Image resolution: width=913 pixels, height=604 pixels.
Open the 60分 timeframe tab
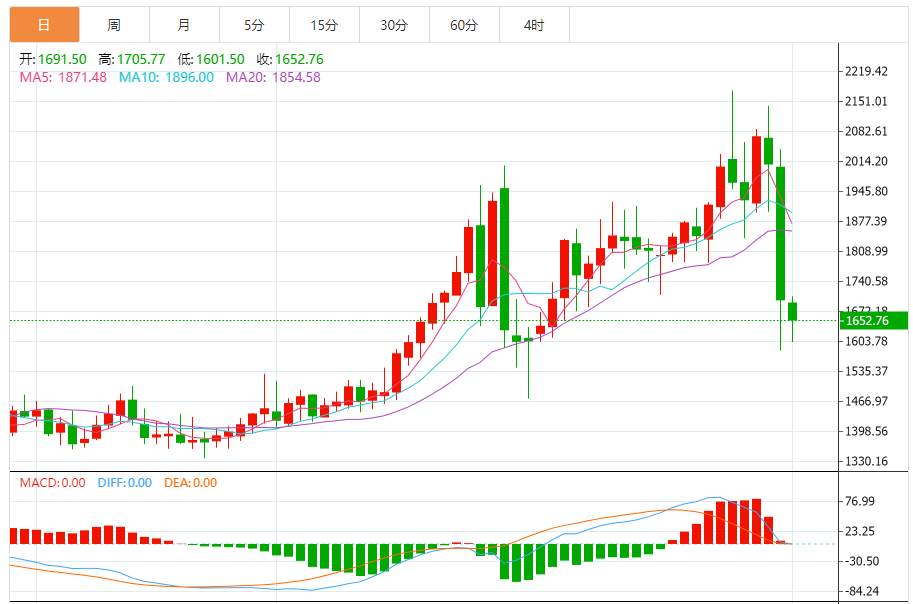pos(464,25)
